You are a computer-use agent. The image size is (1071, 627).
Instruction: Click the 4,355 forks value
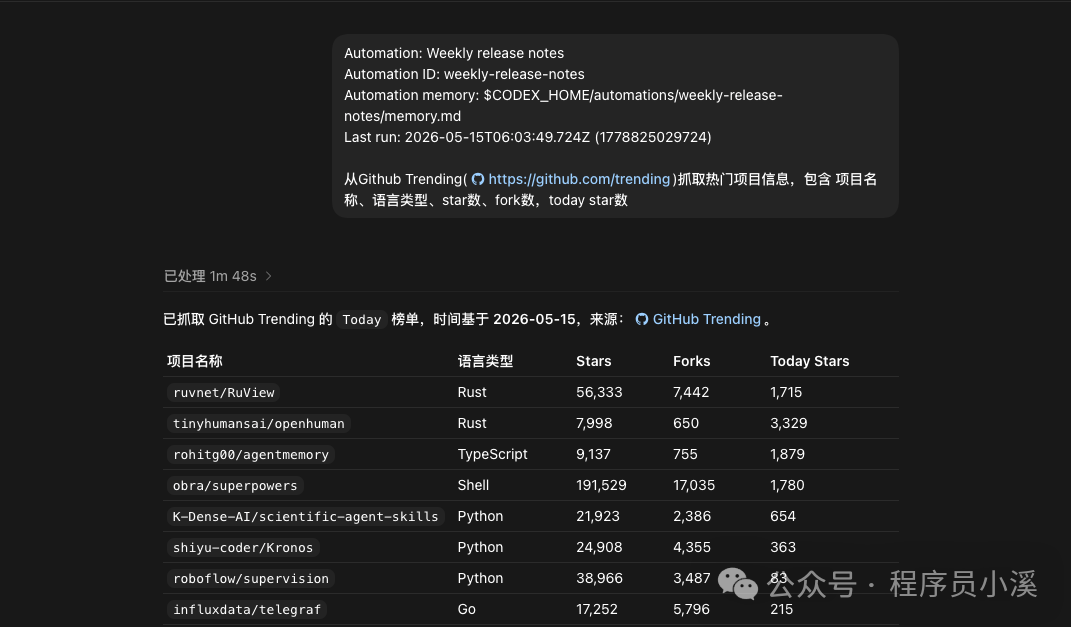click(692, 547)
